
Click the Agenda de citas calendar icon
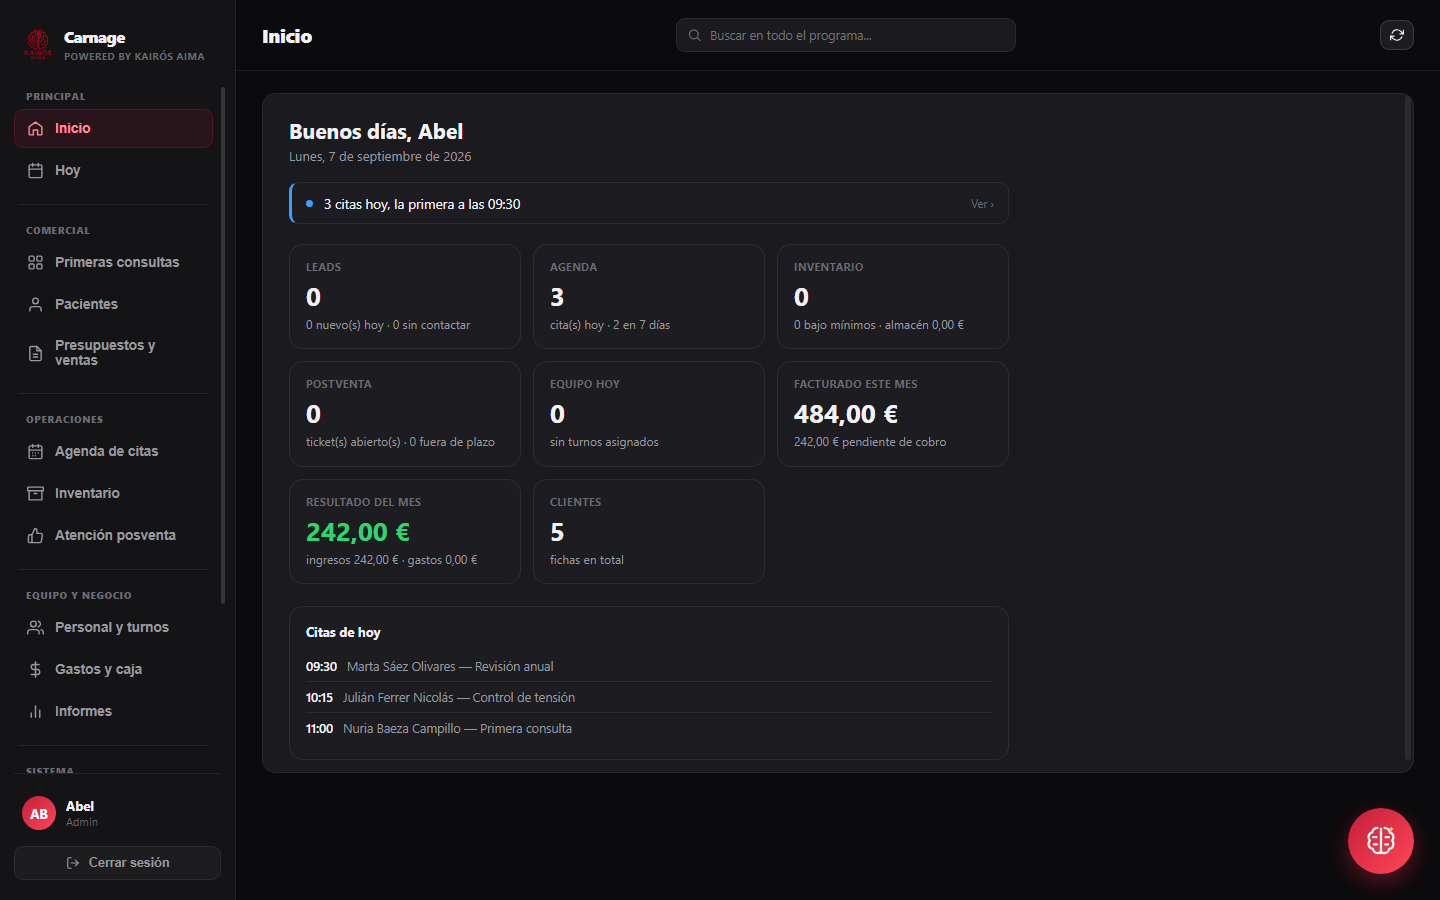point(36,452)
